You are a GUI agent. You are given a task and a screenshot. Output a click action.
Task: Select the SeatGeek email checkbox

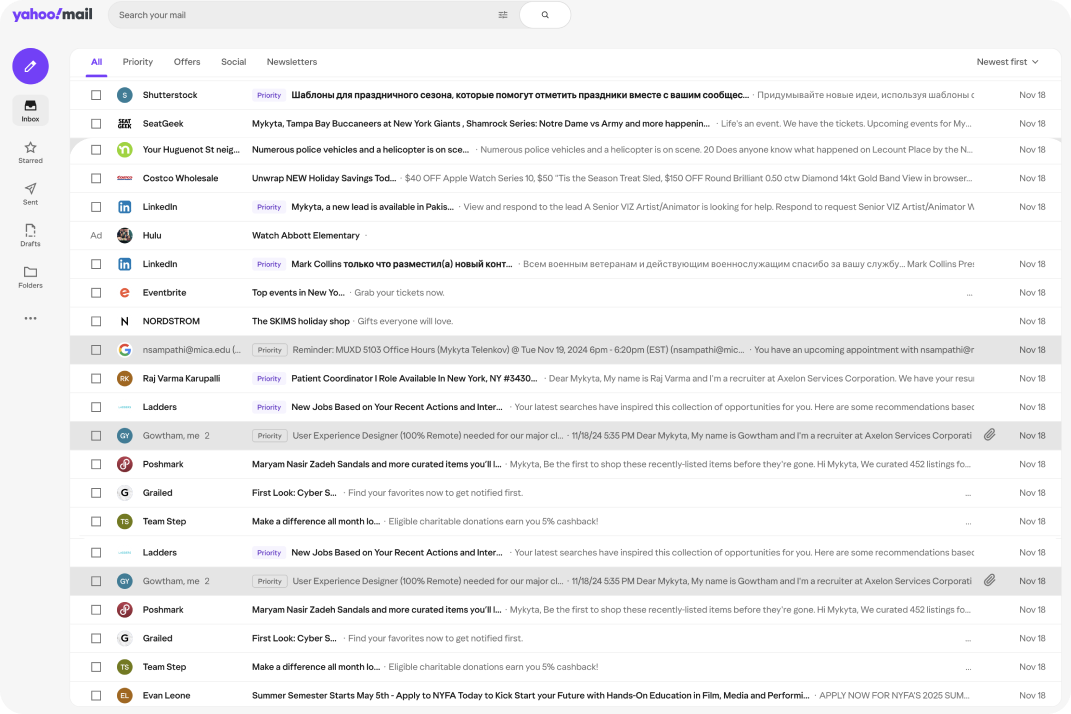point(96,124)
